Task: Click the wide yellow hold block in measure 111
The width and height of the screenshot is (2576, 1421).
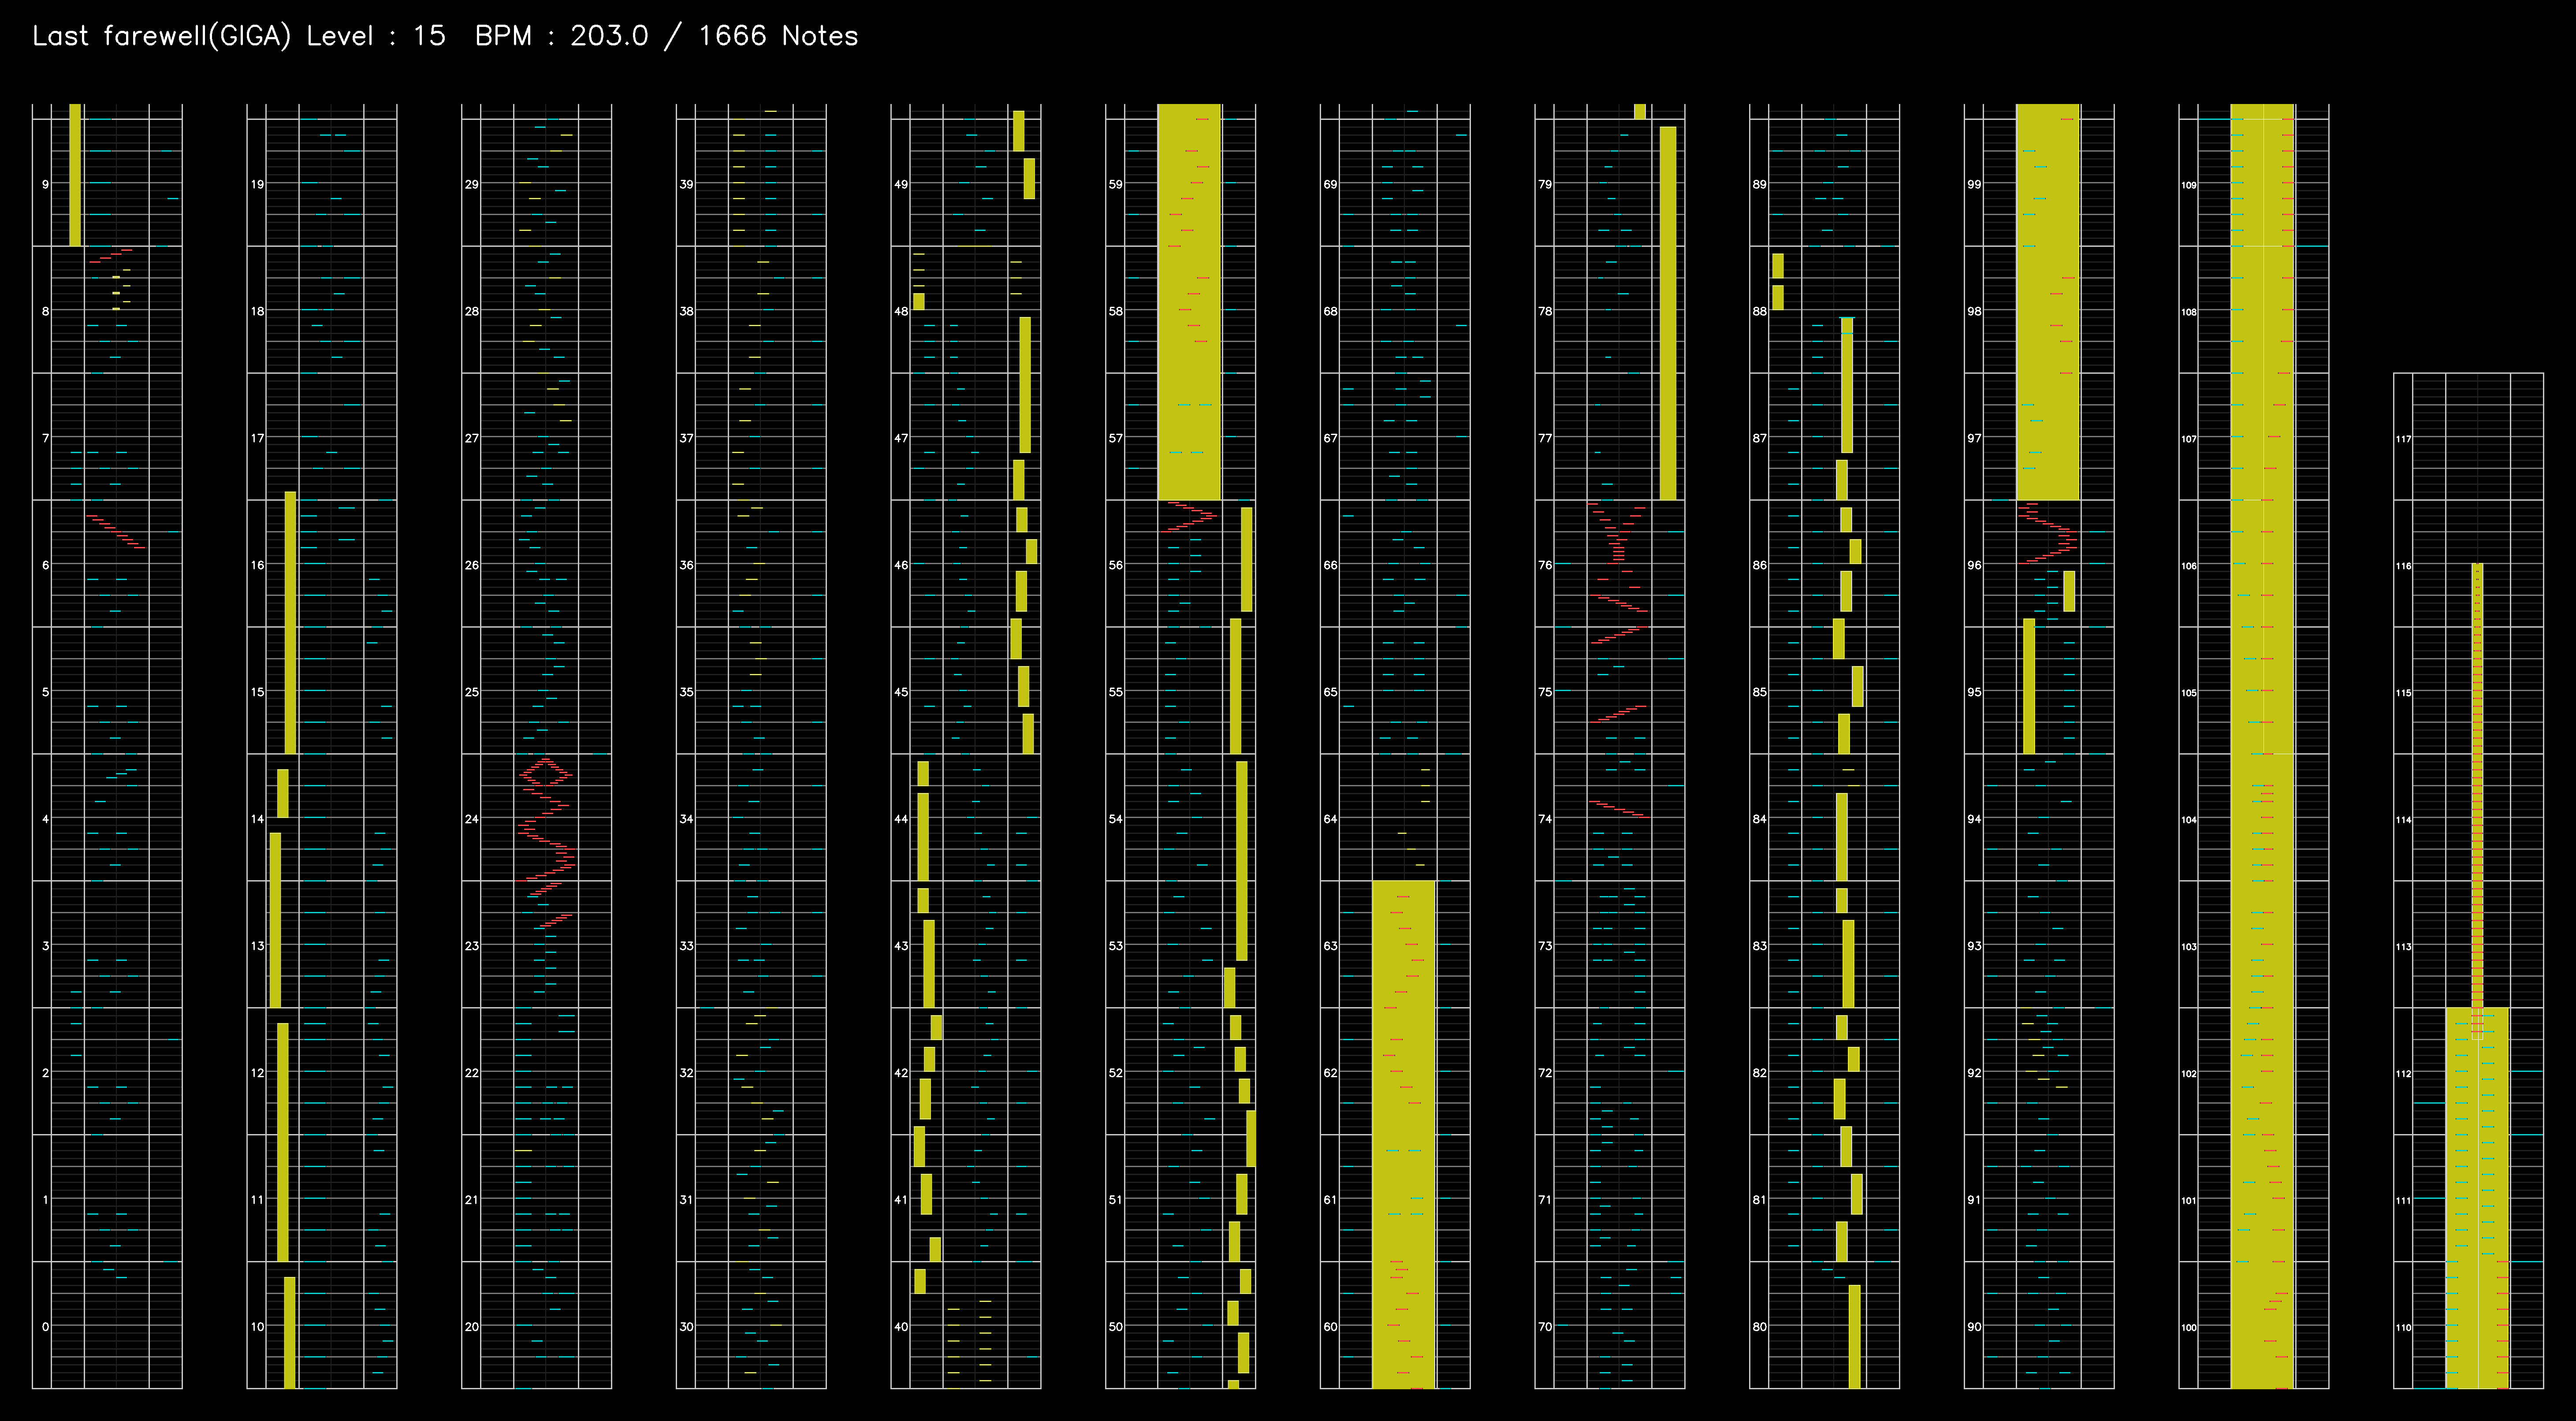Action: pyautogui.click(x=2477, y=1198)
